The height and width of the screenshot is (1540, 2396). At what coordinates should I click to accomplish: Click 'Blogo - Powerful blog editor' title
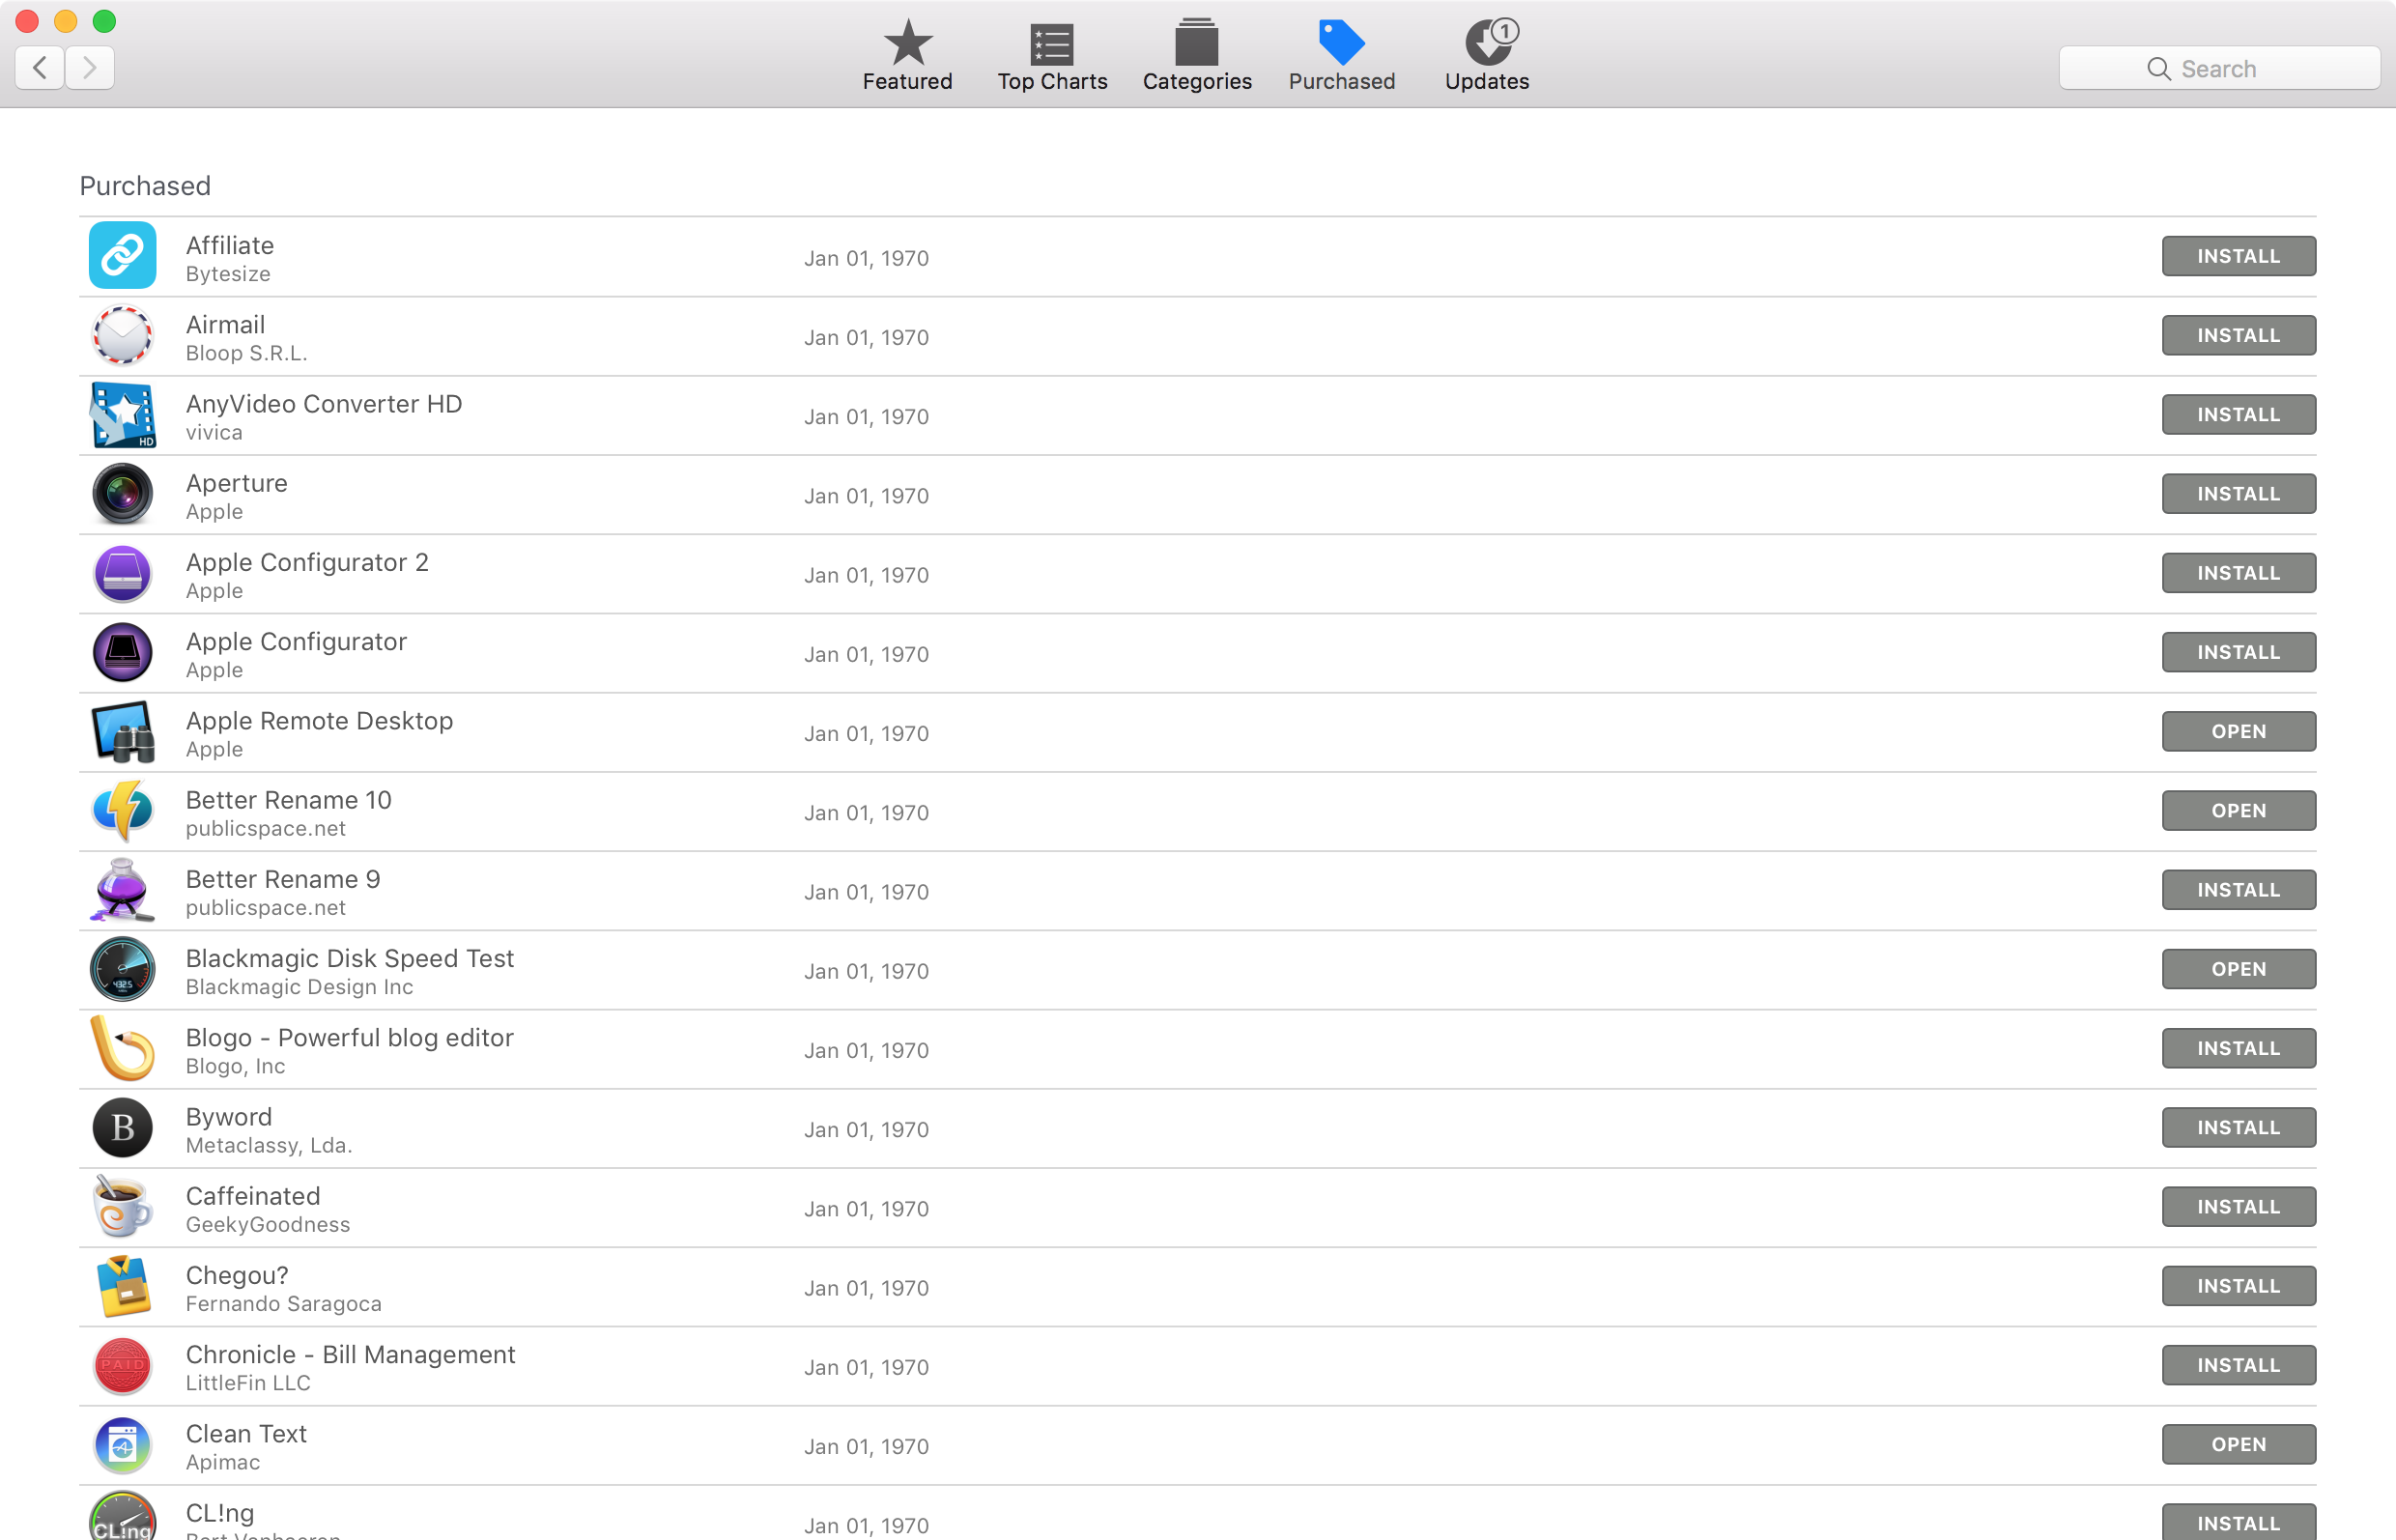(350, 1037)
